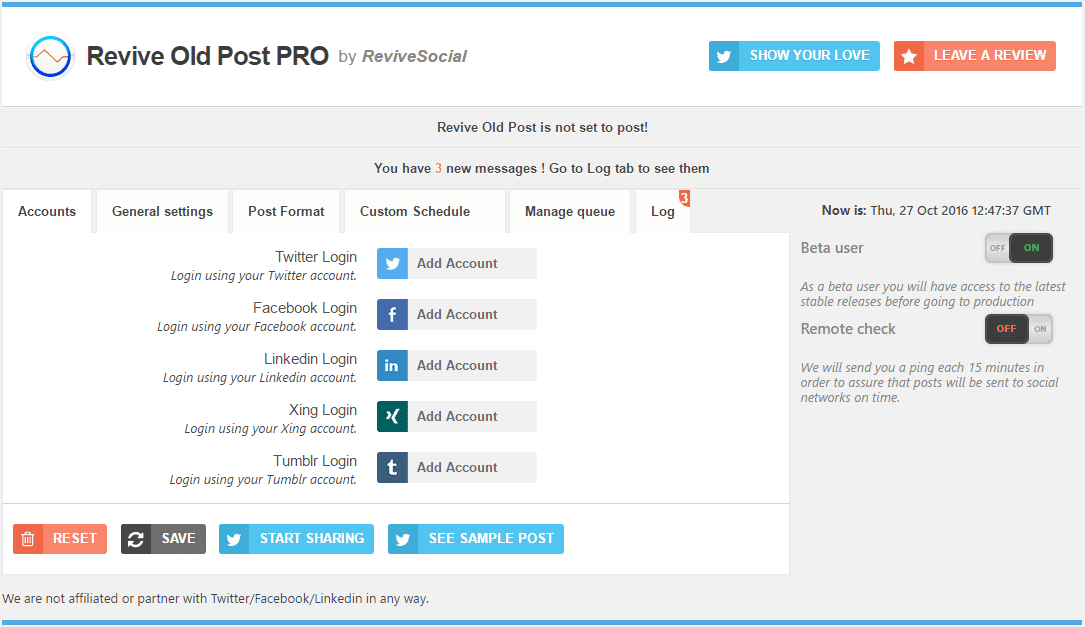Open the Post Format tab

point(286,211)
